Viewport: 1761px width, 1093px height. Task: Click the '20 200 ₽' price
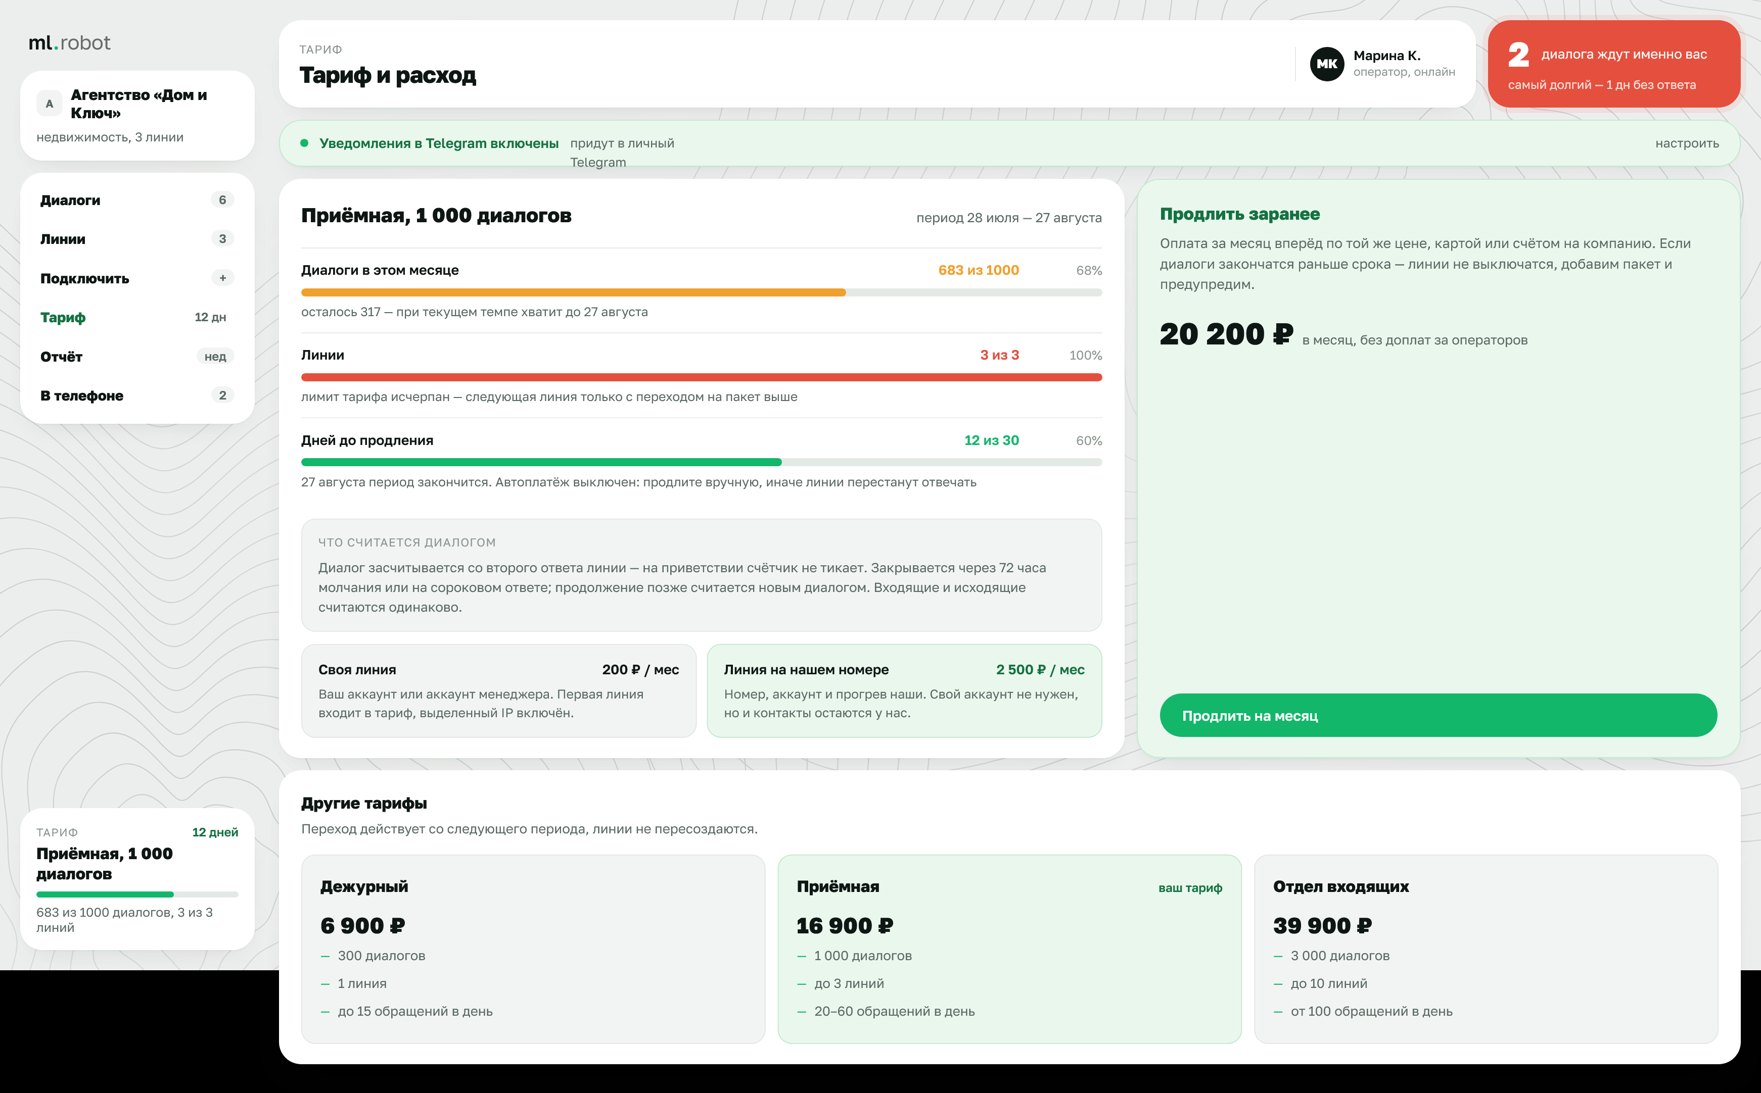click(x=1226, y=334)
